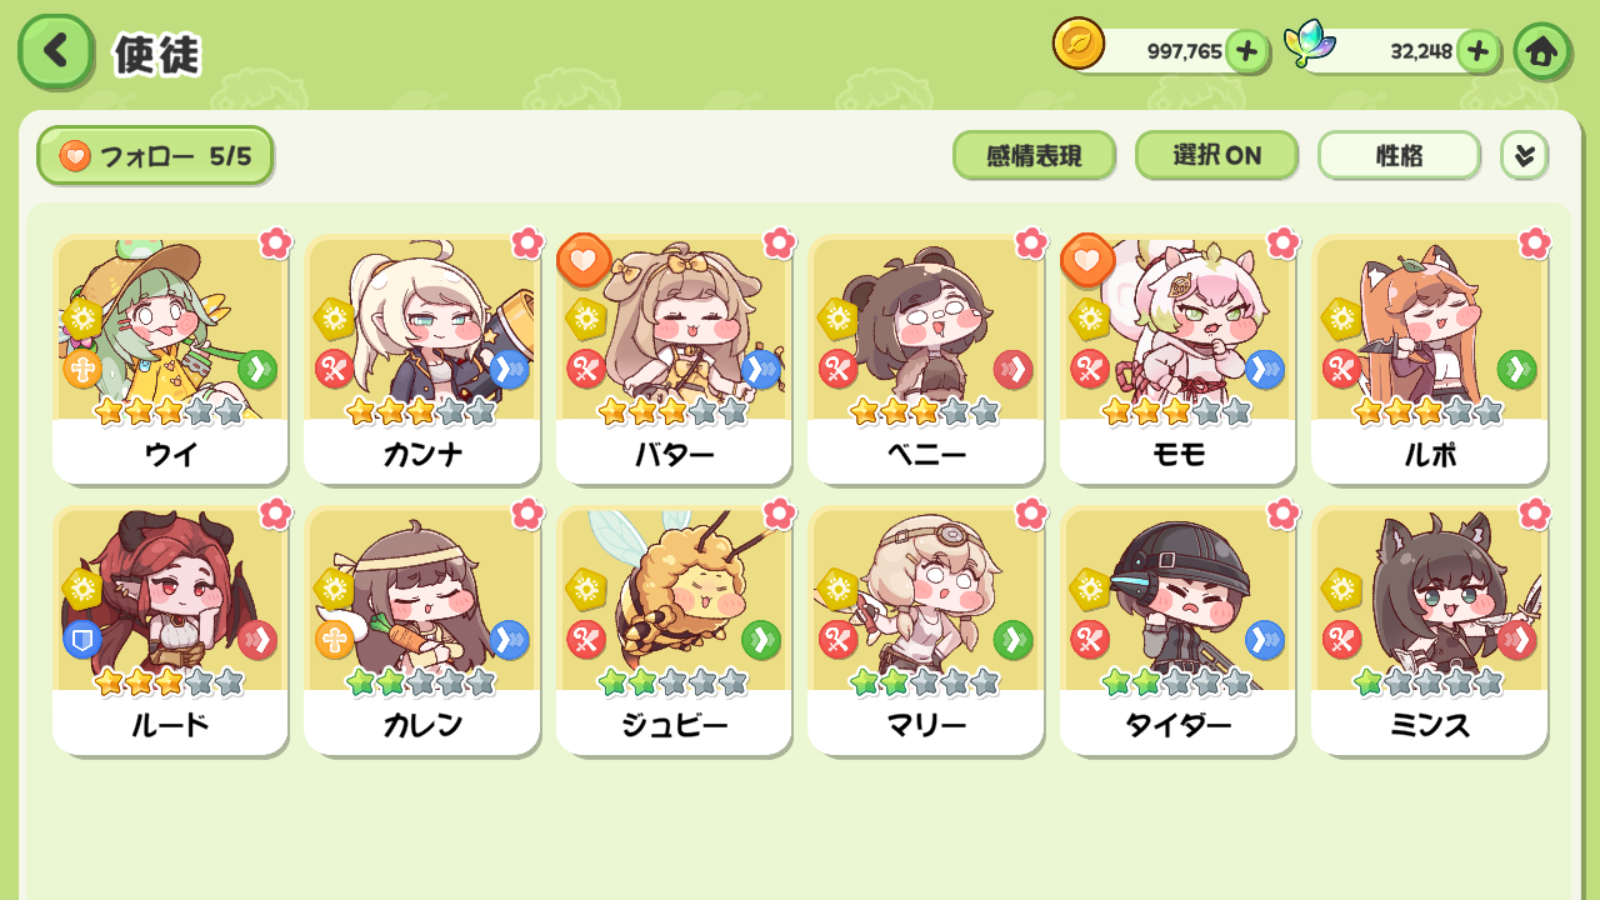Add gold coins with the plus button
Image resolution: width=1600 pixels, height=900 pixels.
coord(1246,51)
